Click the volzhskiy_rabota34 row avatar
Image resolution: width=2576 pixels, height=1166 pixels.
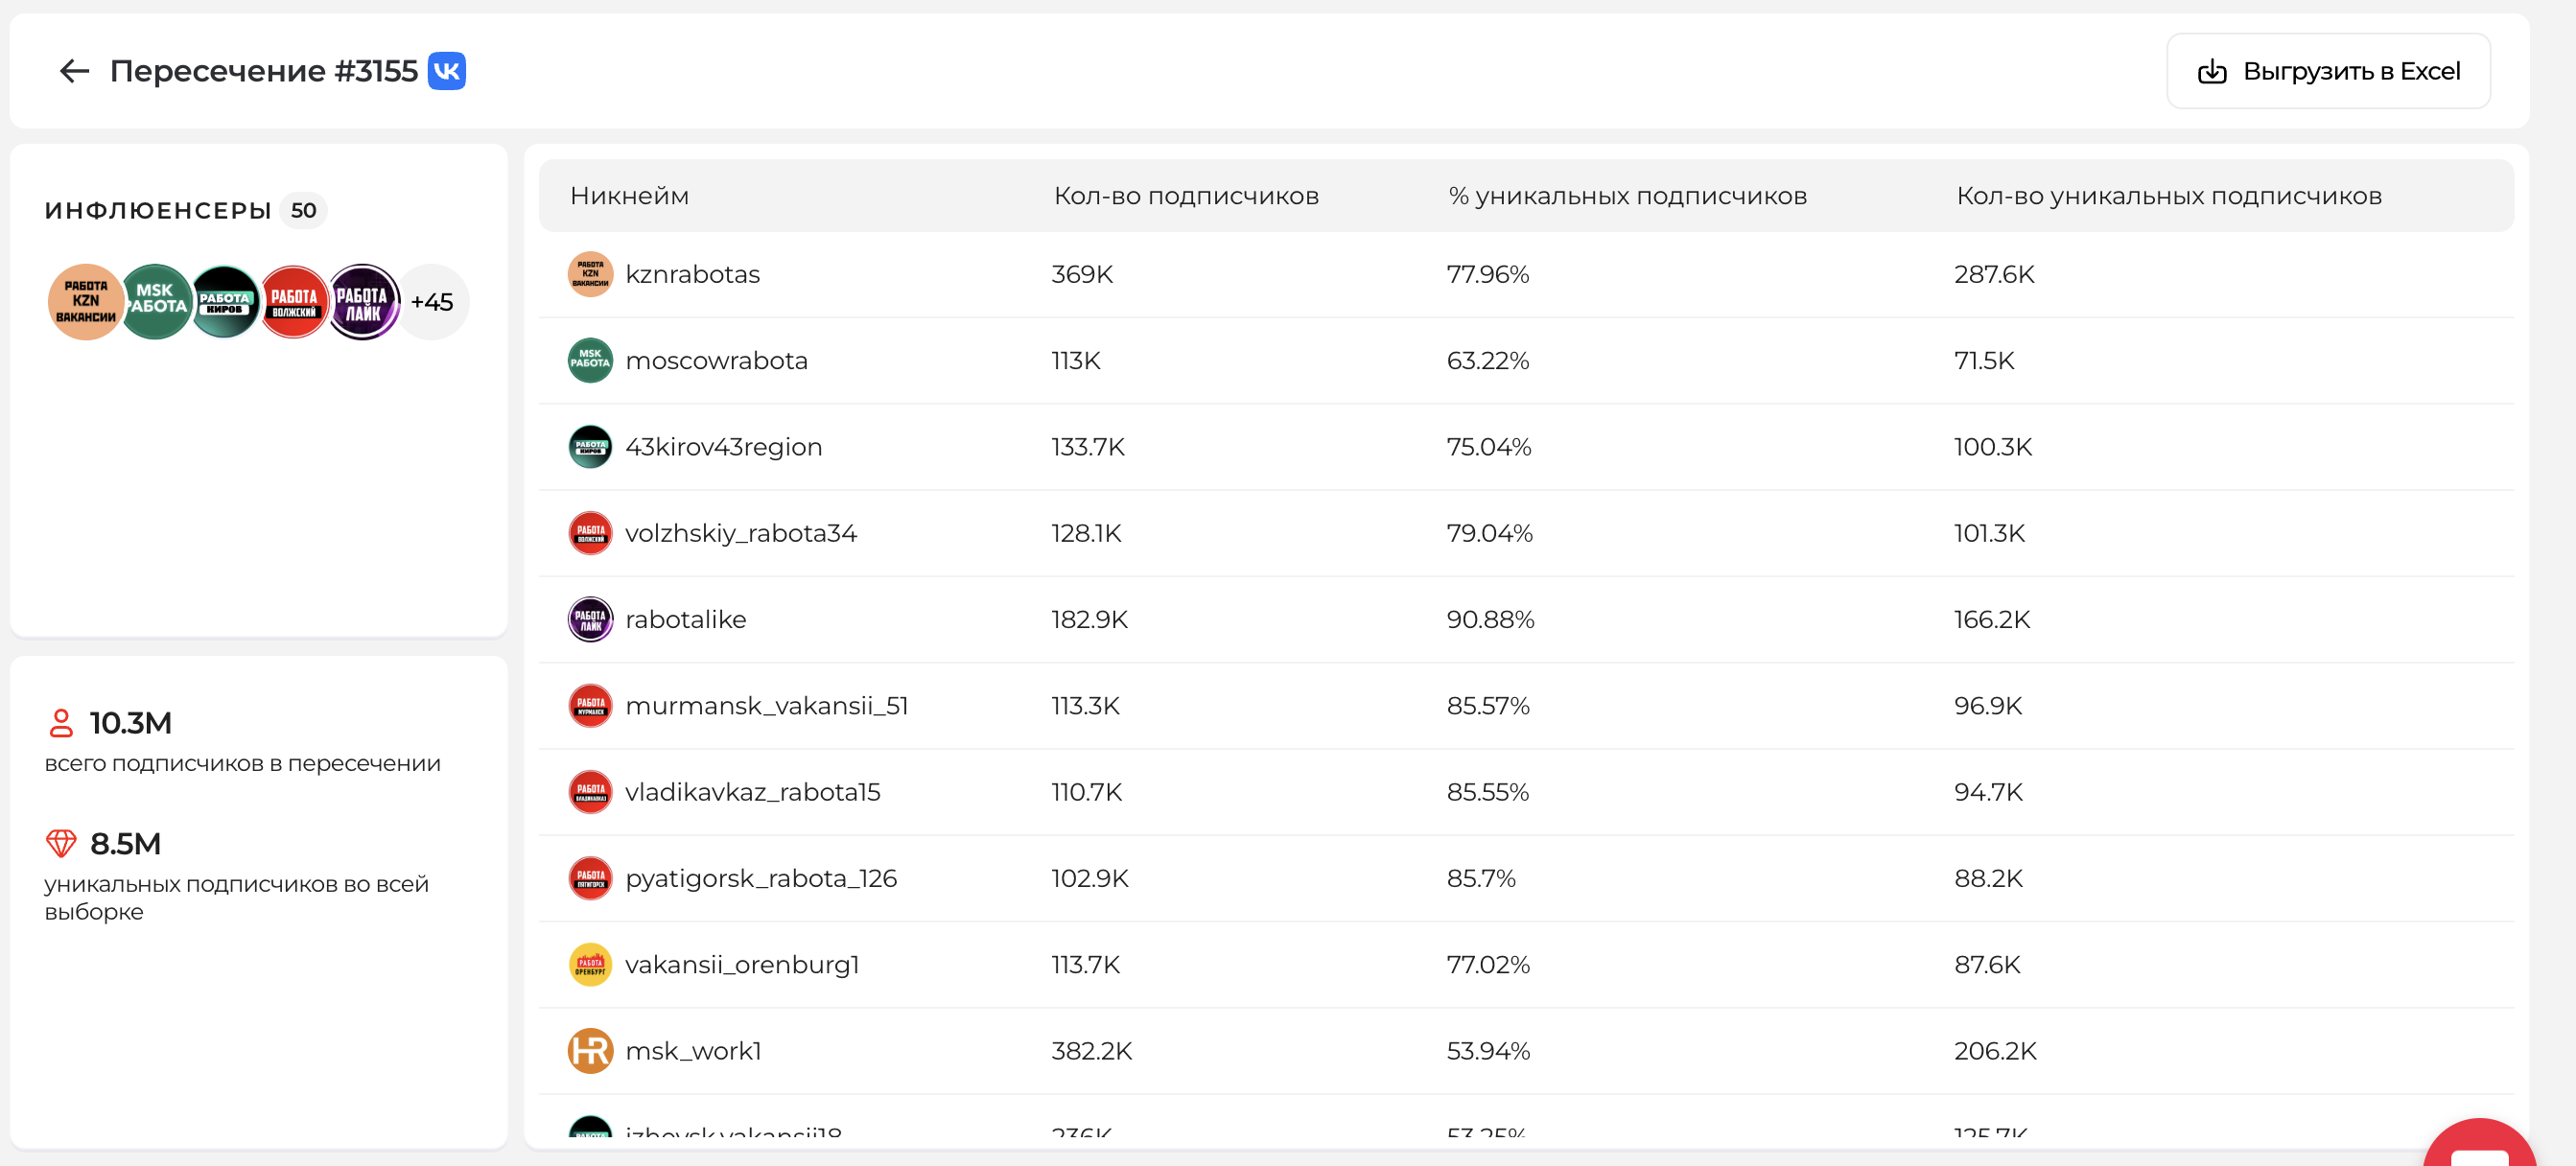[x=590, y=533]
